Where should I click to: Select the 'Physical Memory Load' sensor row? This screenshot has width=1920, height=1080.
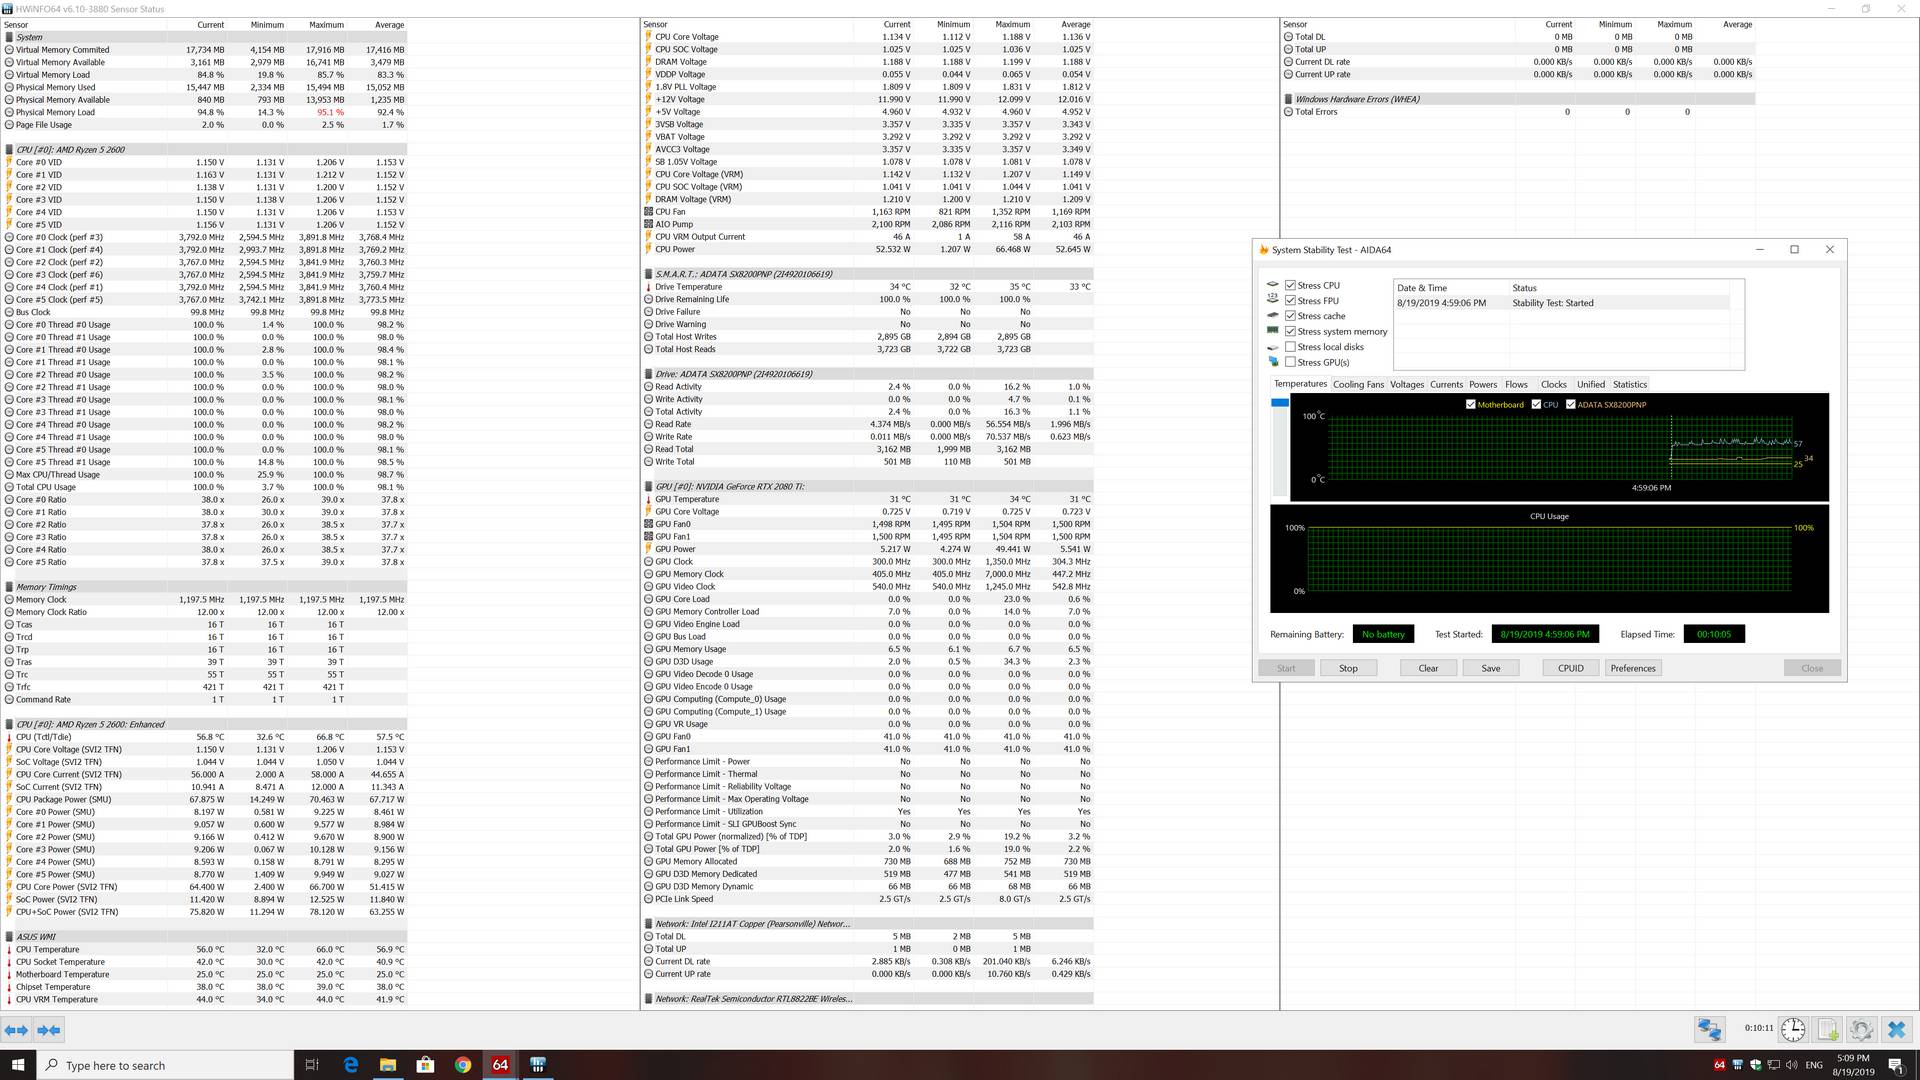205,112
